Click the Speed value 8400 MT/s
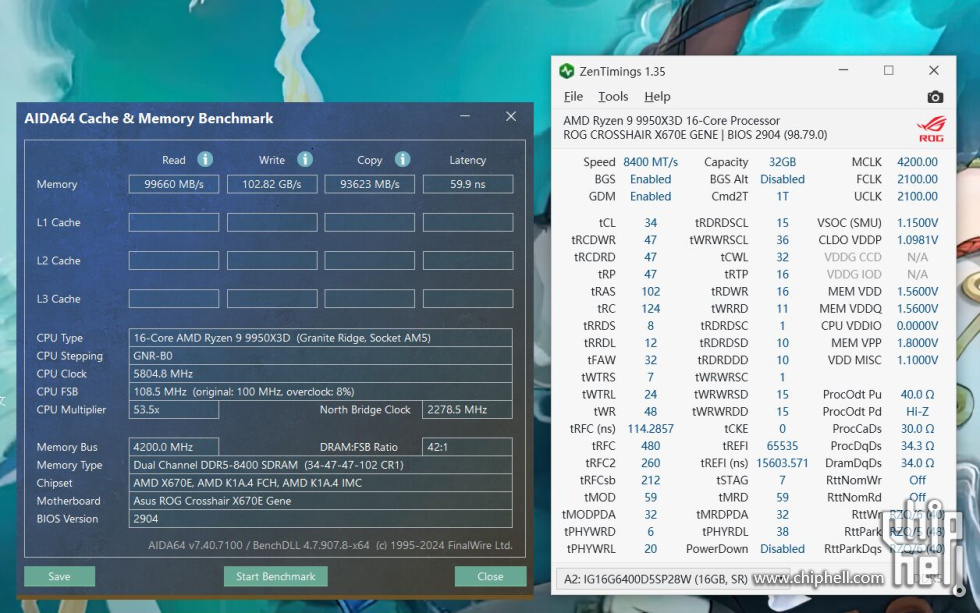980x613 pixels. tap(651, 162)
